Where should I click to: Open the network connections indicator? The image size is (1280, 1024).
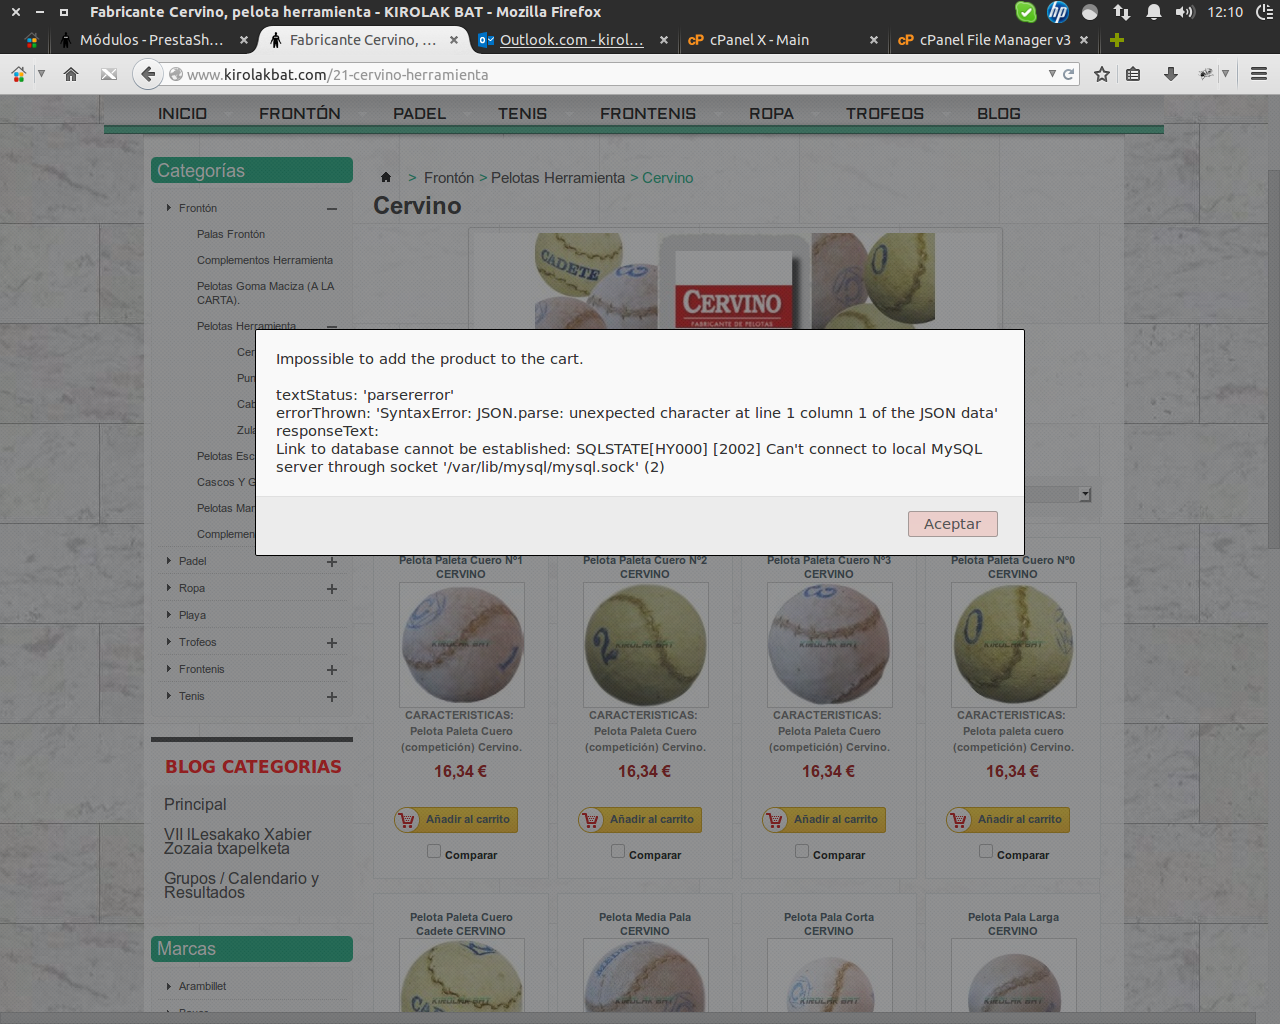coord(1122,12)
